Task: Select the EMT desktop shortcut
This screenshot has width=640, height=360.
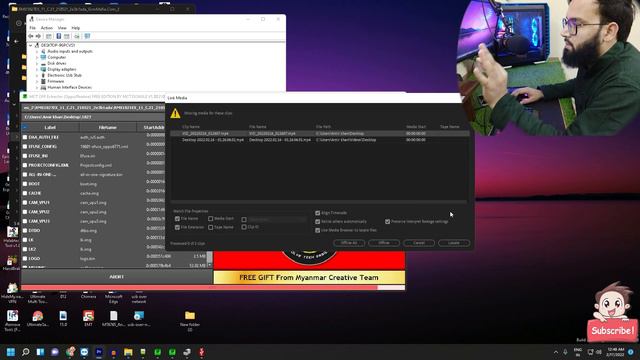Action: (88, 318)
